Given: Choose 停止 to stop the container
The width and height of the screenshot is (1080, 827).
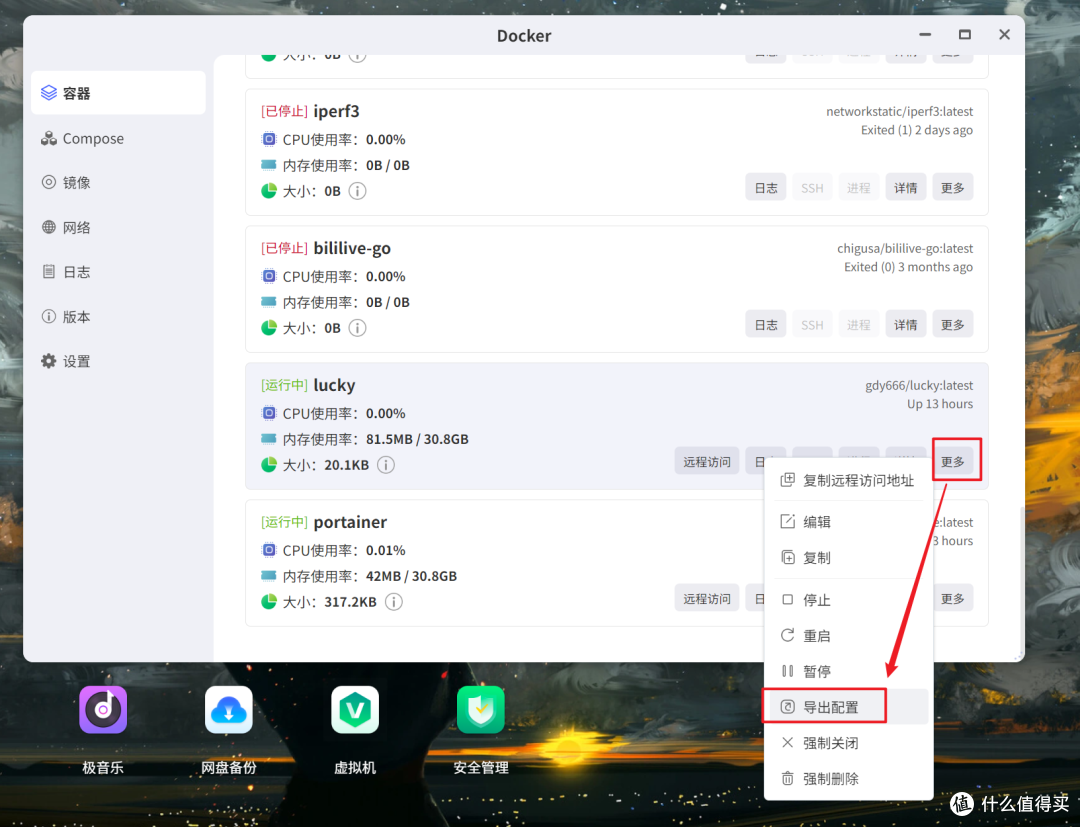Looking at the screenshot, I should point(849,600).
